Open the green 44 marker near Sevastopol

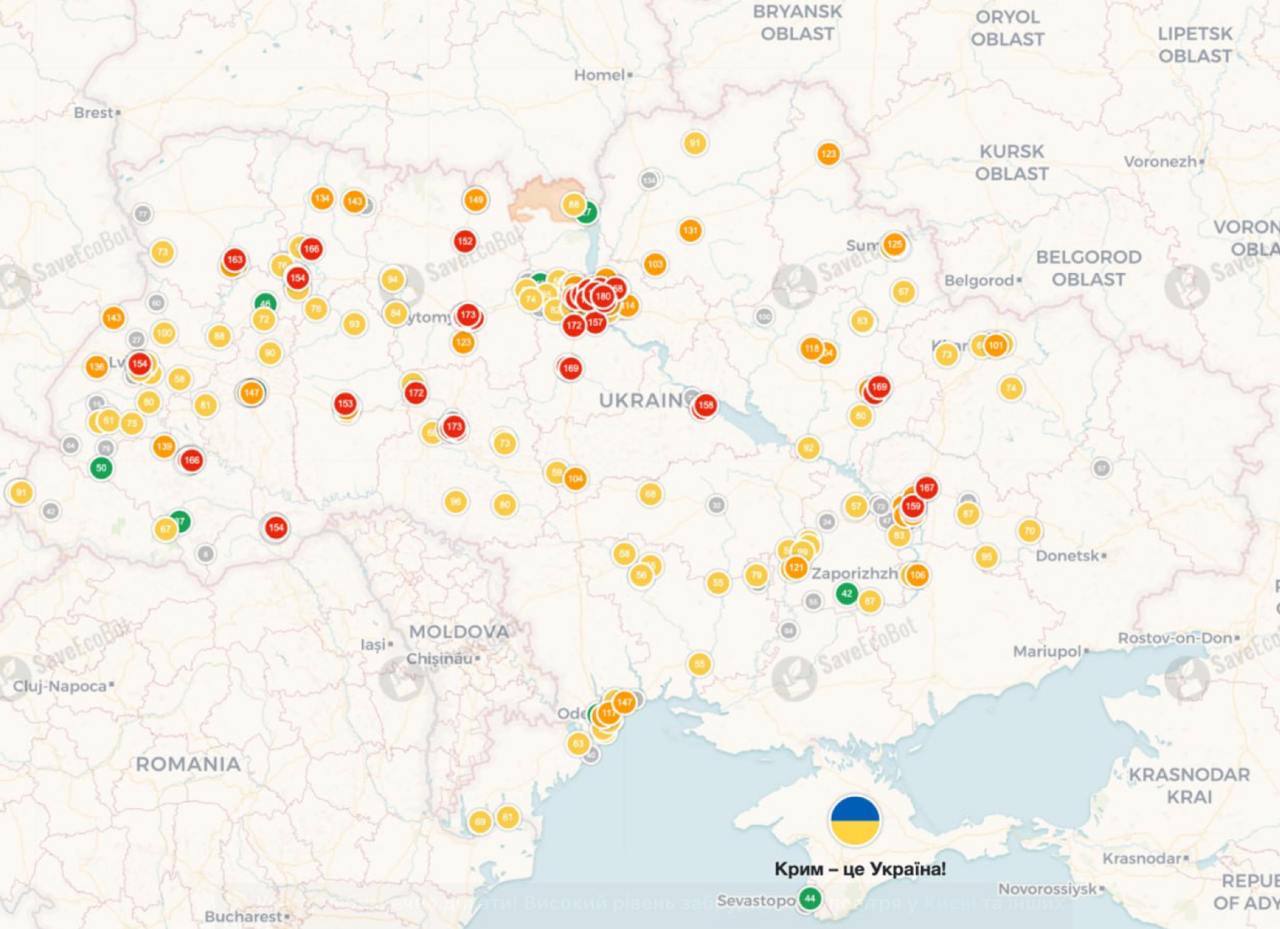(810, 898)
